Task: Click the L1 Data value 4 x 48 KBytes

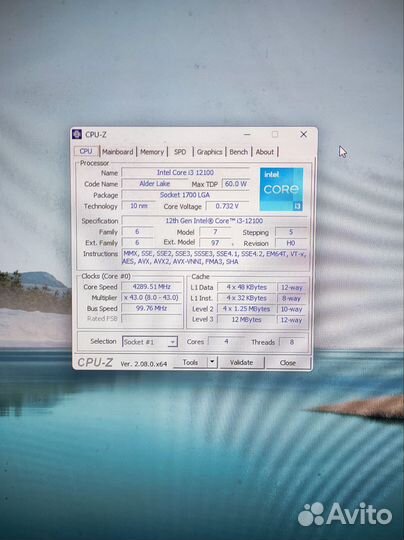Action: [247, 287]
